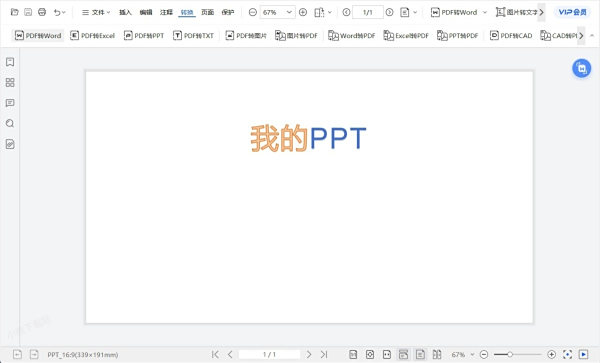Toggle continuous scrolling mode in status bar
Viewport: 600px width, 363px height.
[403, 355]
